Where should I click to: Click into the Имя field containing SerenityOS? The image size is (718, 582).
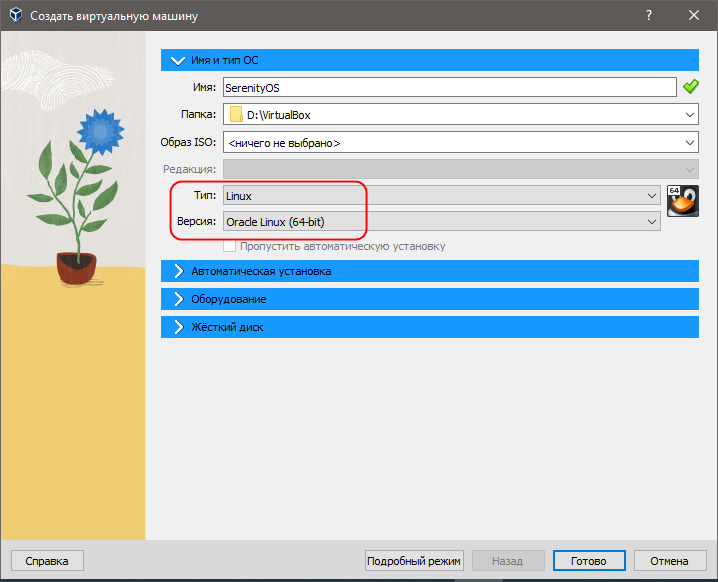pos(450,87)
